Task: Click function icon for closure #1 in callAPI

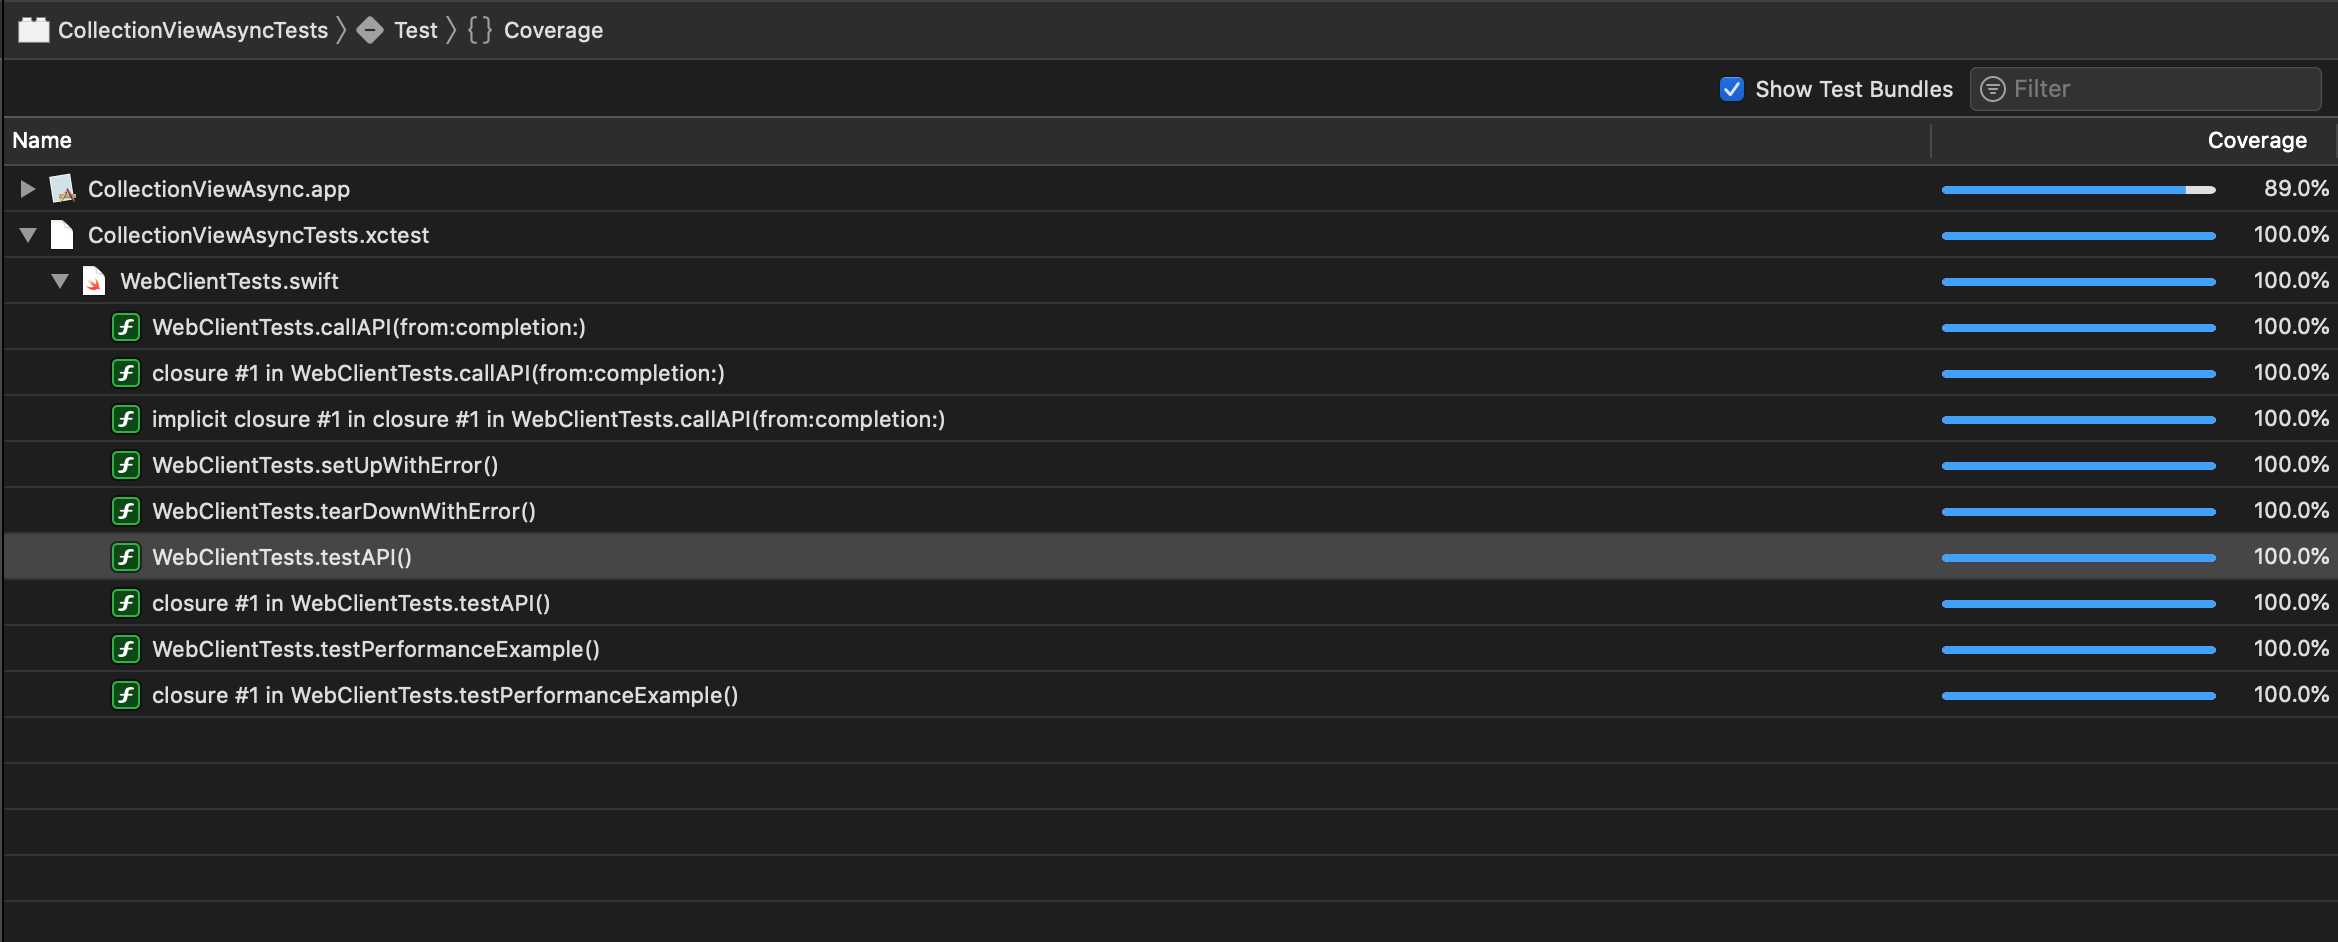Action: [125, 373]
